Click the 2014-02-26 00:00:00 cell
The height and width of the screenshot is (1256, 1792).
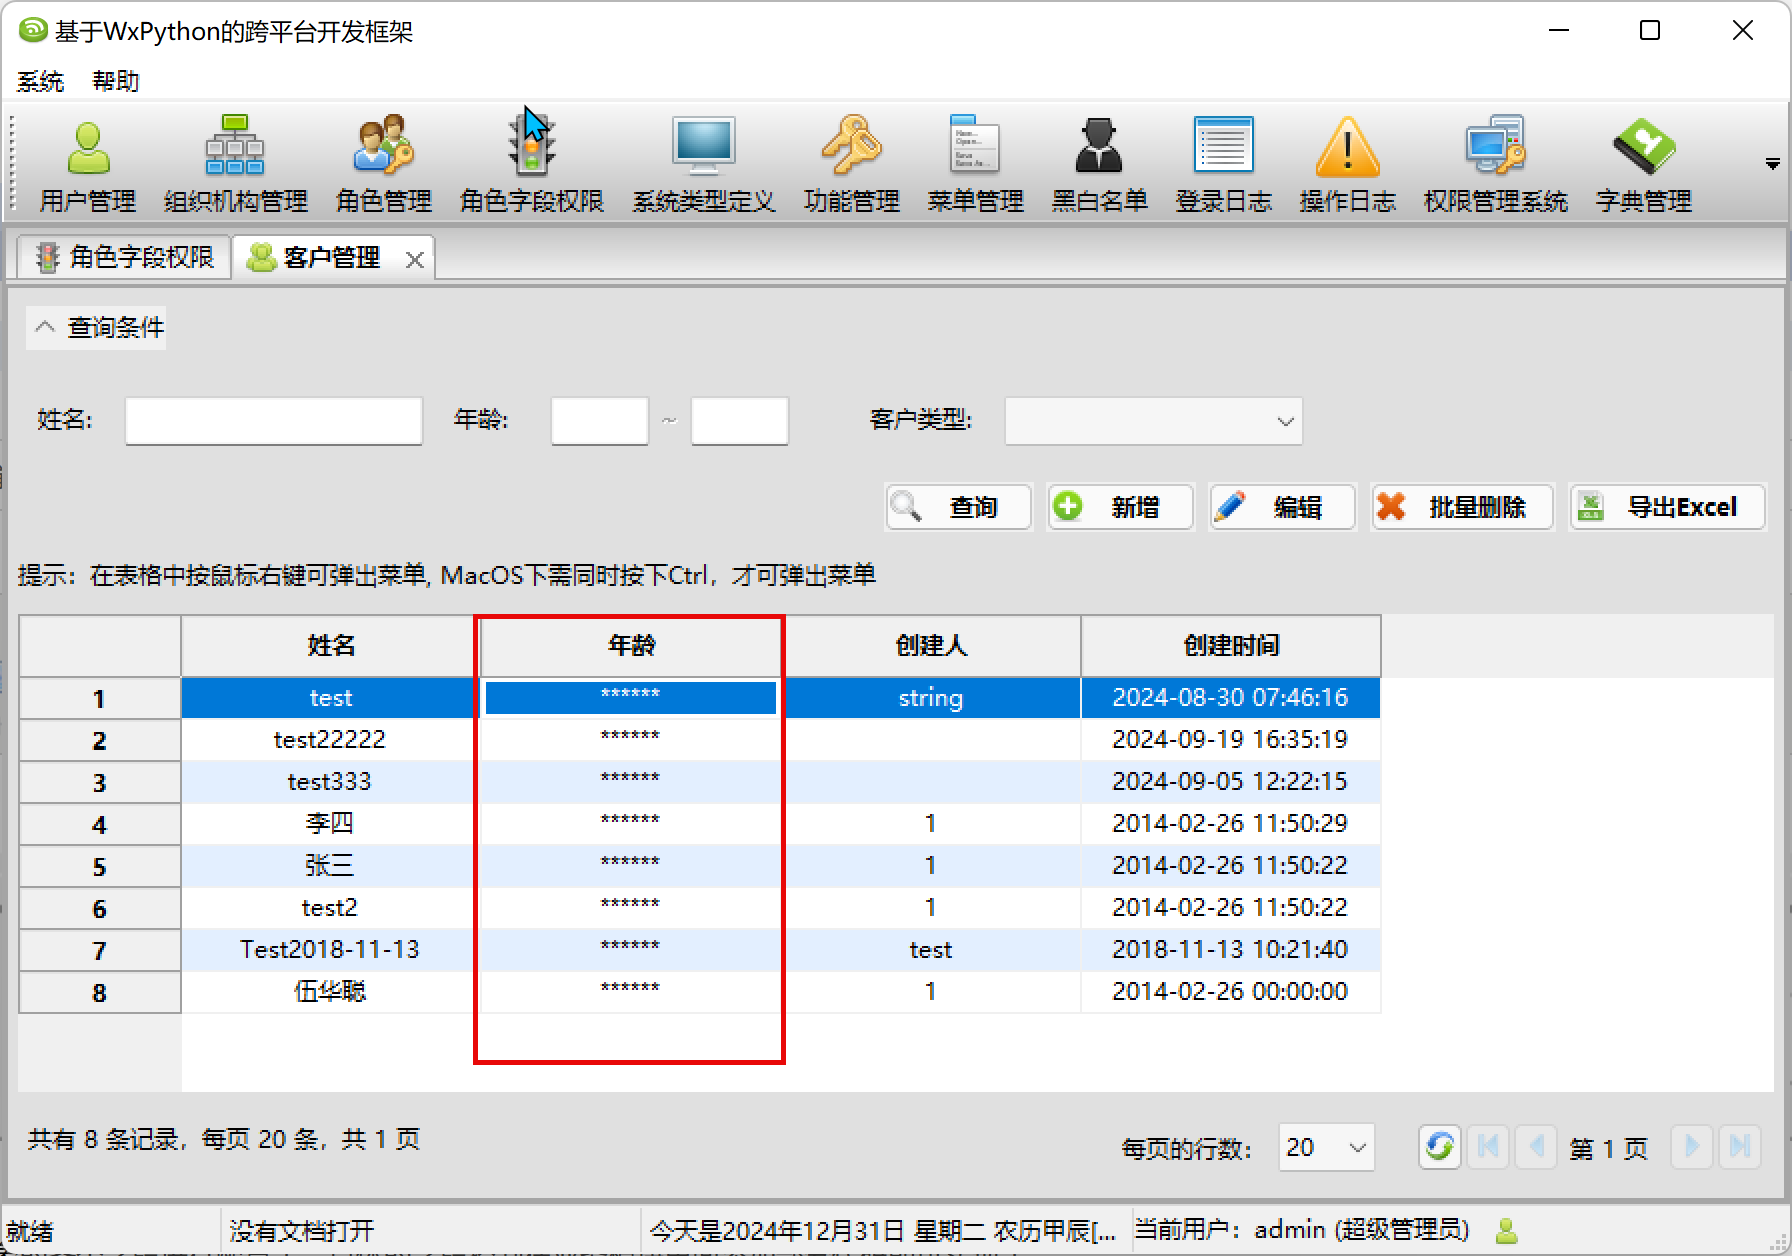1231,992
